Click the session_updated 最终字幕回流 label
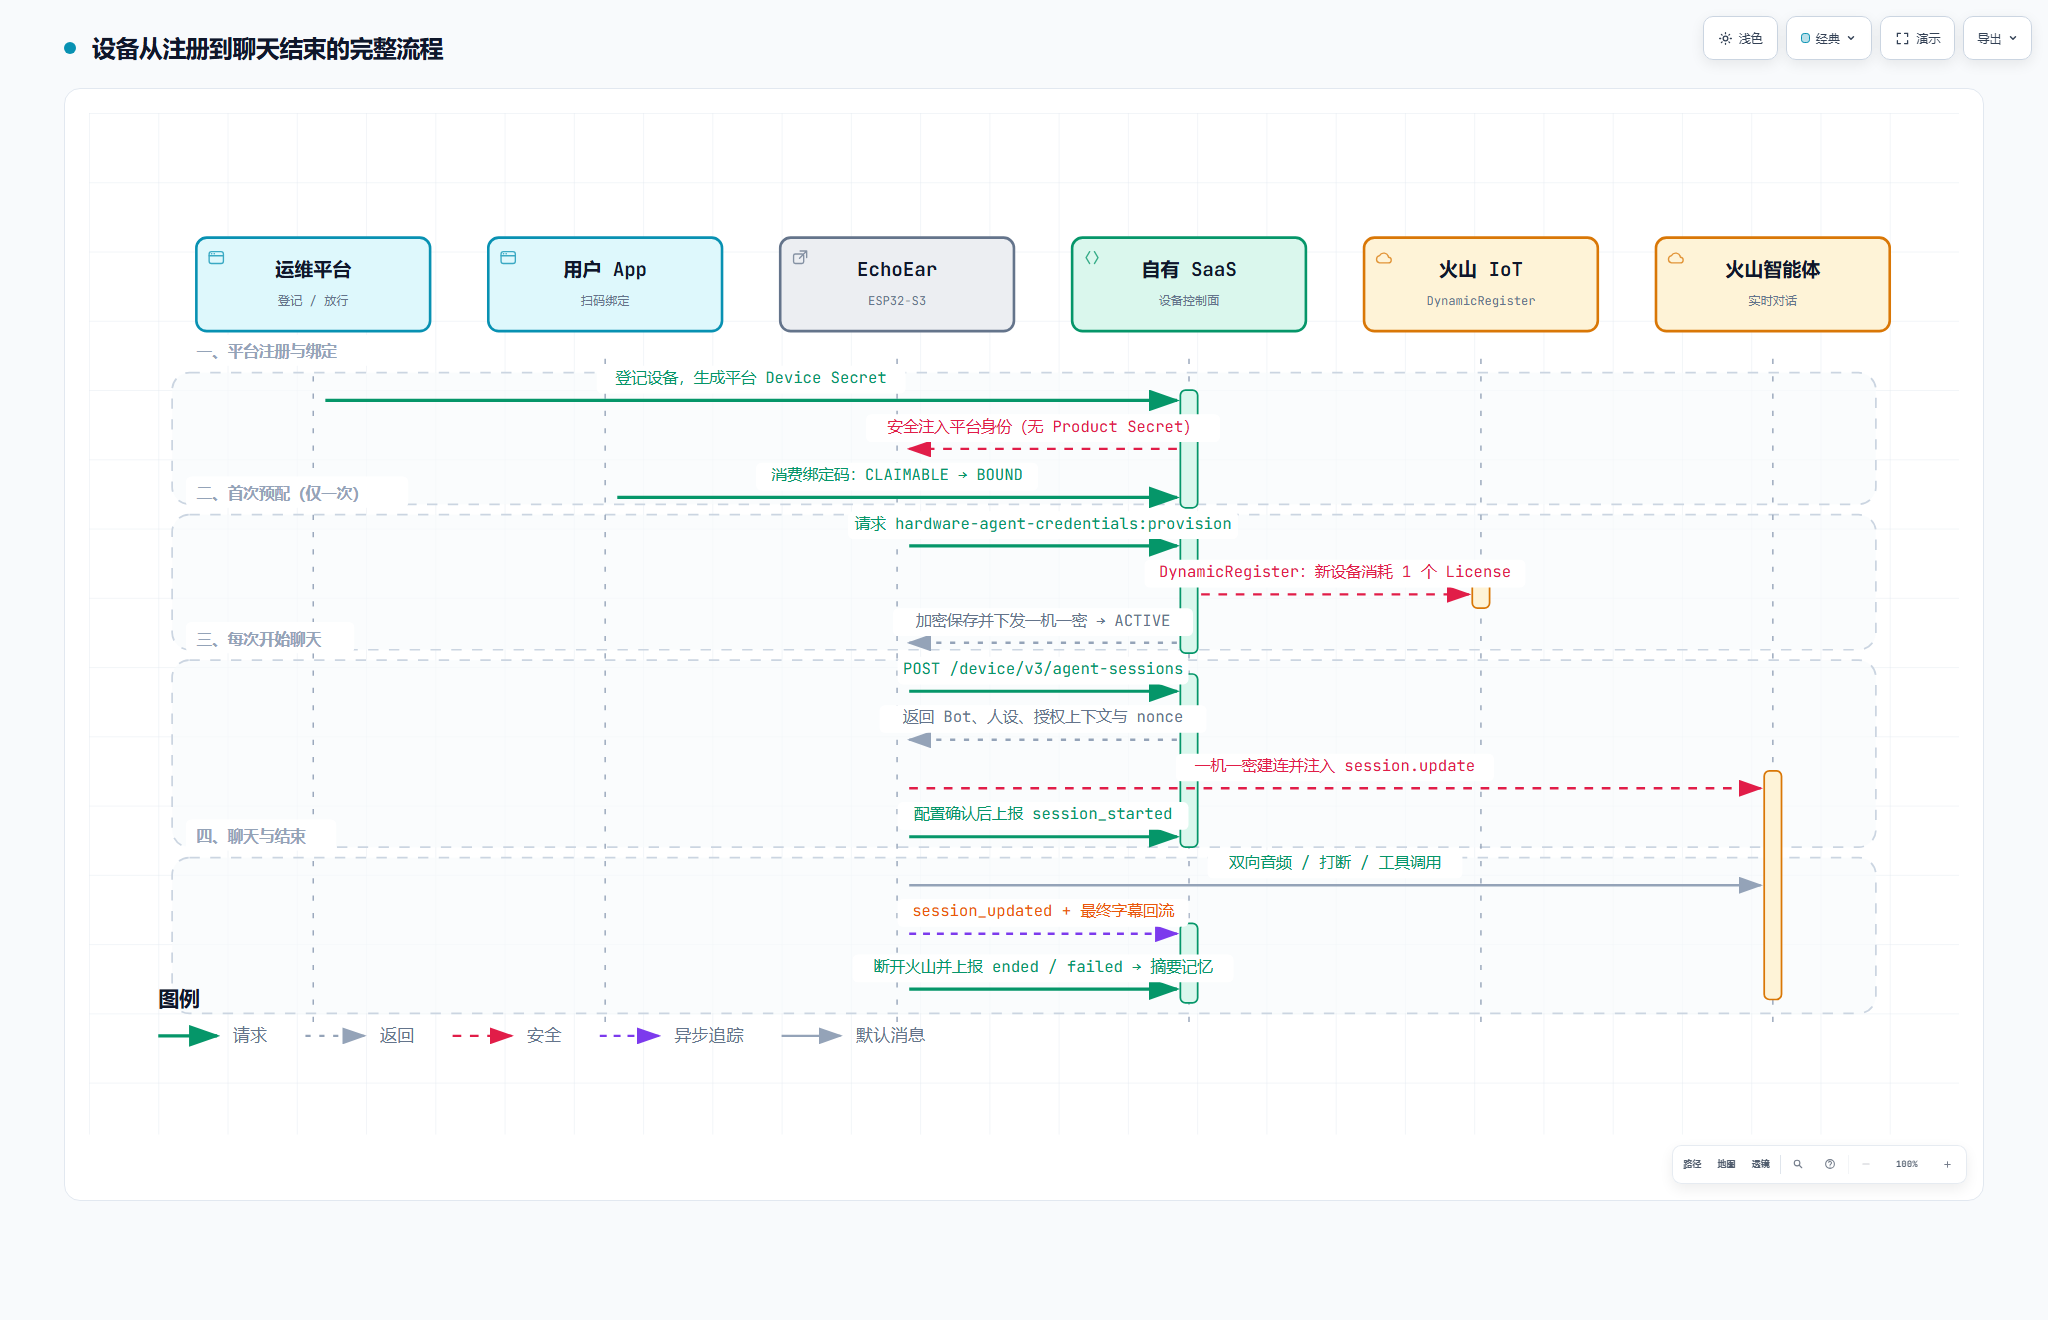 point(1043,911)
